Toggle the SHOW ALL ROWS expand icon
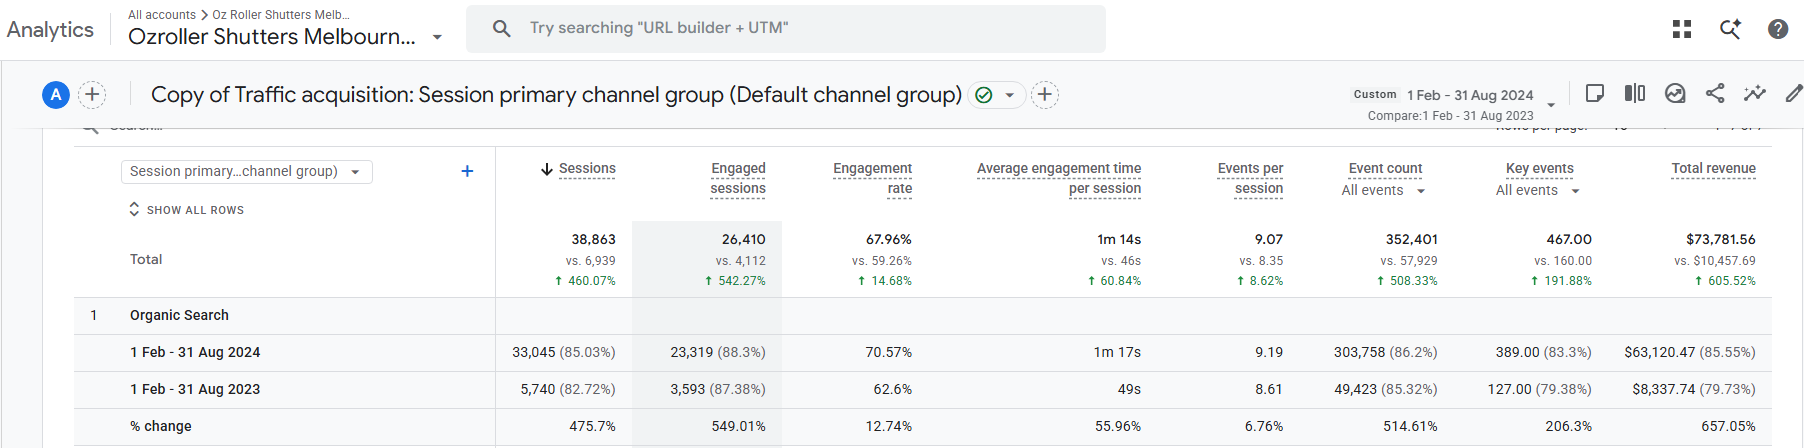The width and height of the screenshot is (1804, 448). click(x=134, y=209)
